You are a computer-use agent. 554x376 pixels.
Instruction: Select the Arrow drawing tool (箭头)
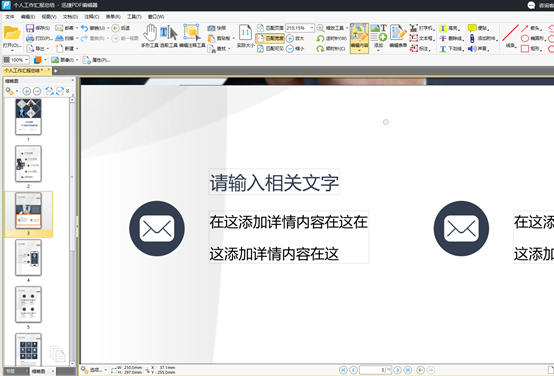(x=532, y=28)
